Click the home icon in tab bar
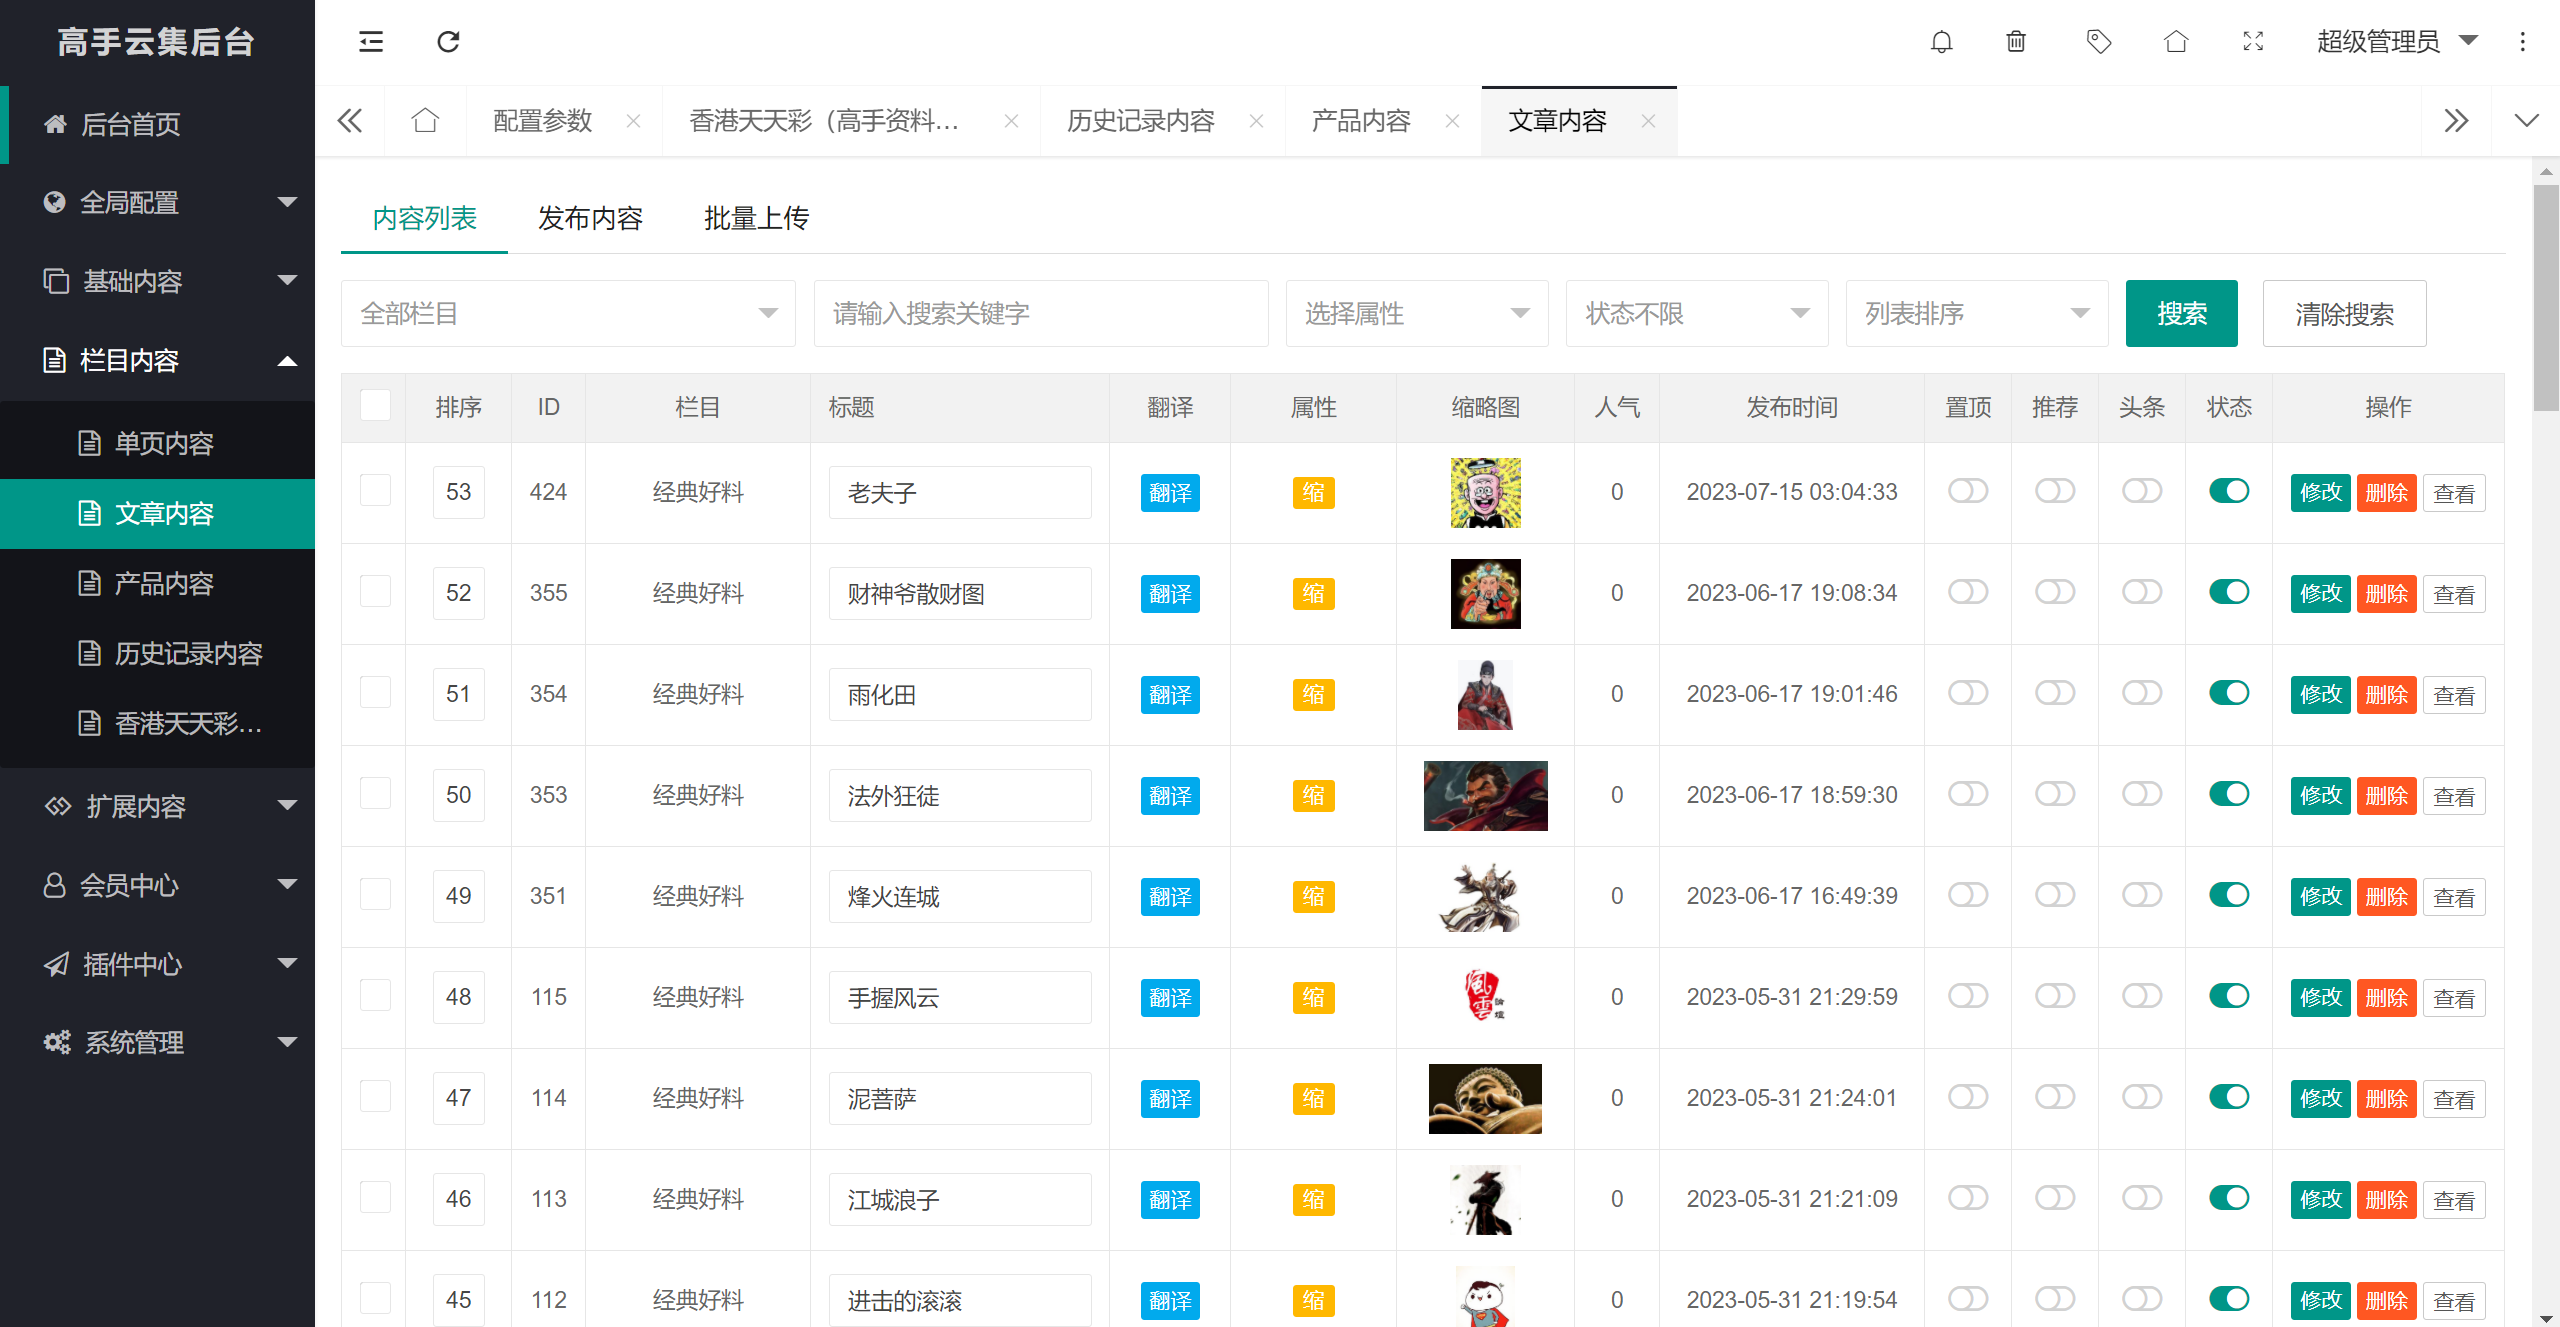2560x1327 pixels. 425,121
